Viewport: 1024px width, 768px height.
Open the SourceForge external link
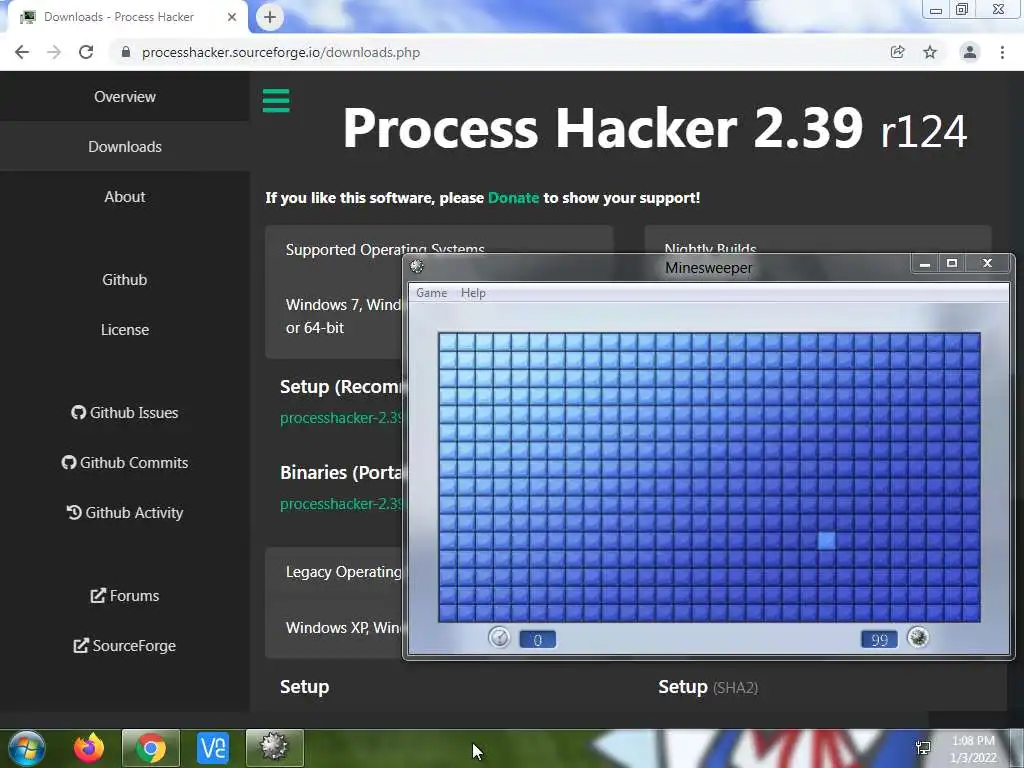click(x=125, y=646)
